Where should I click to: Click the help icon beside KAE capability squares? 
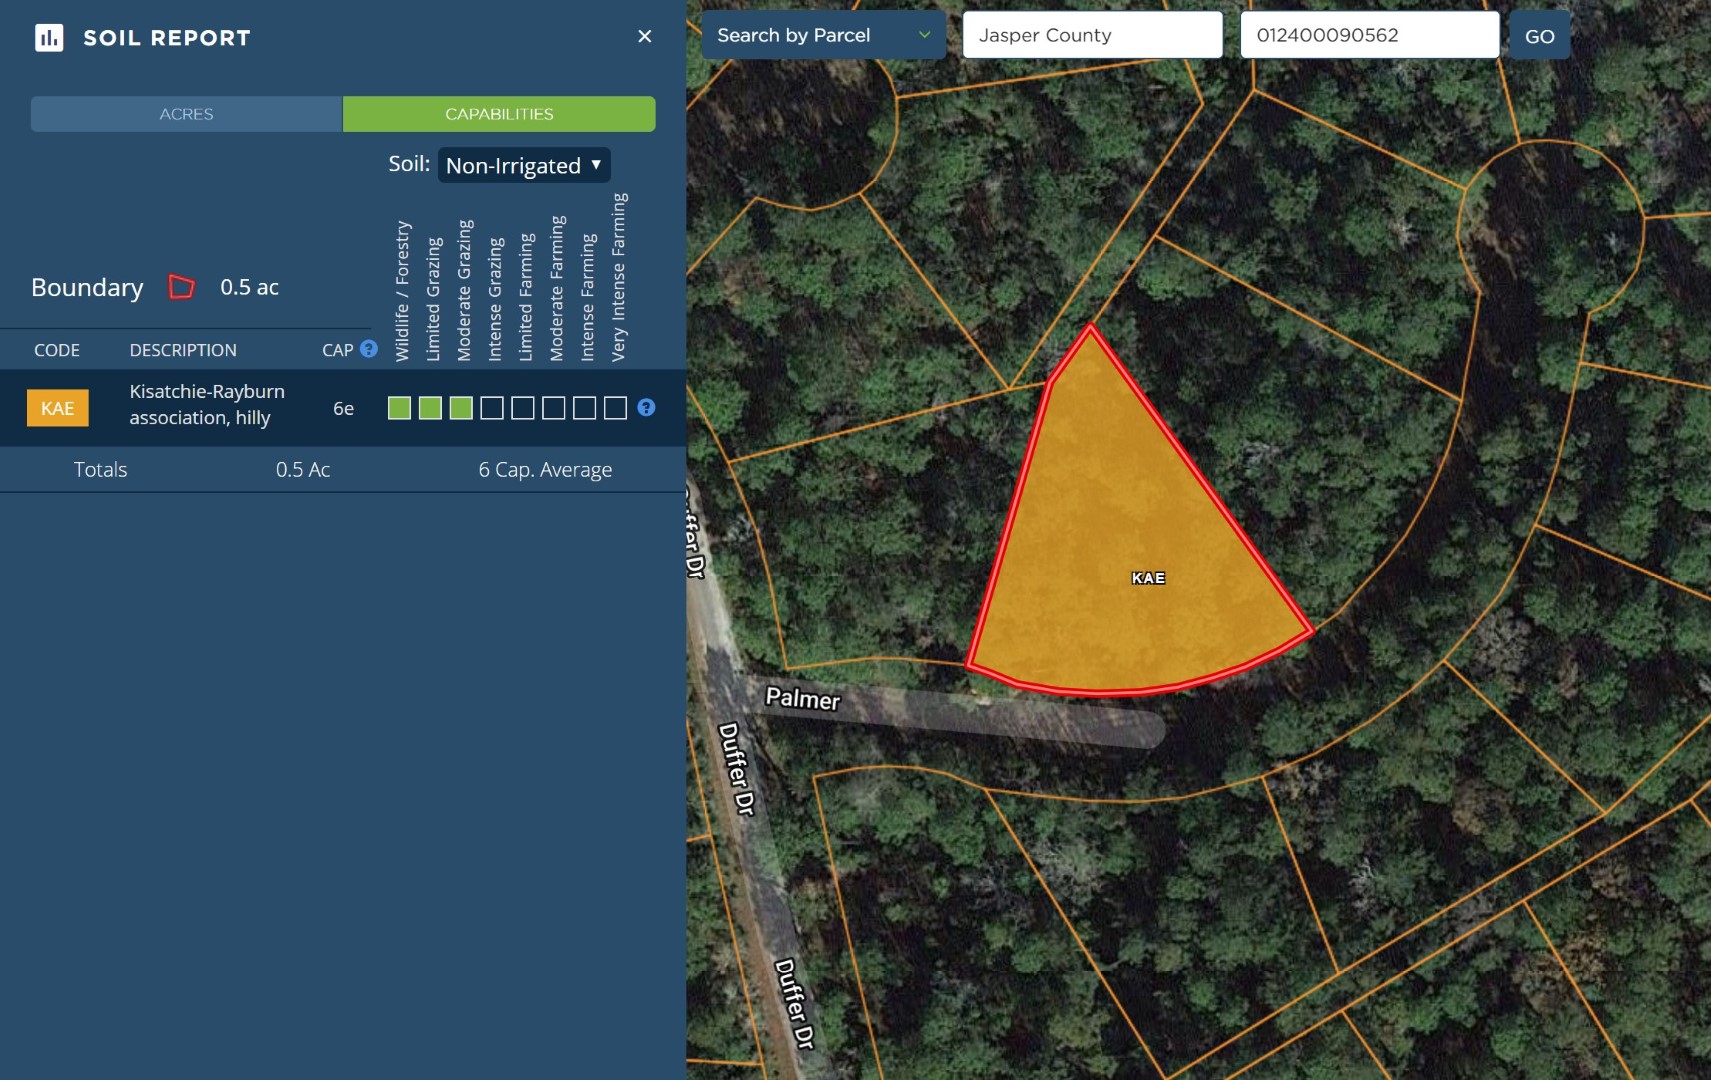pyautogui.click(x=646, y=407)
